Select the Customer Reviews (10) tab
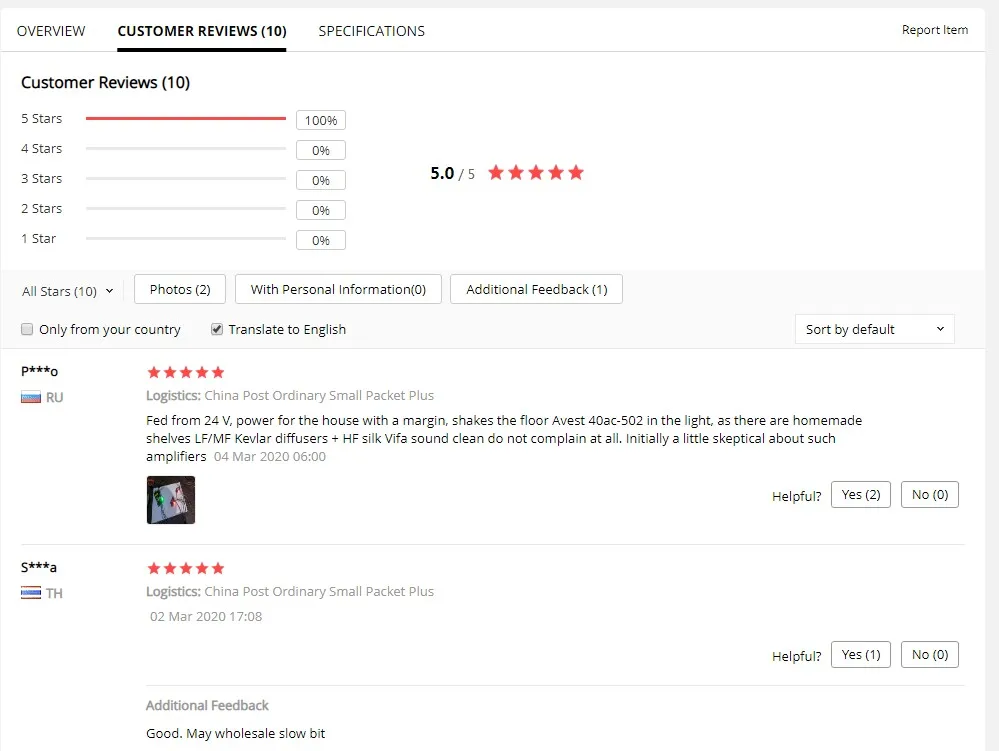This screenshot has height=751, width=999. click(202, 31)
